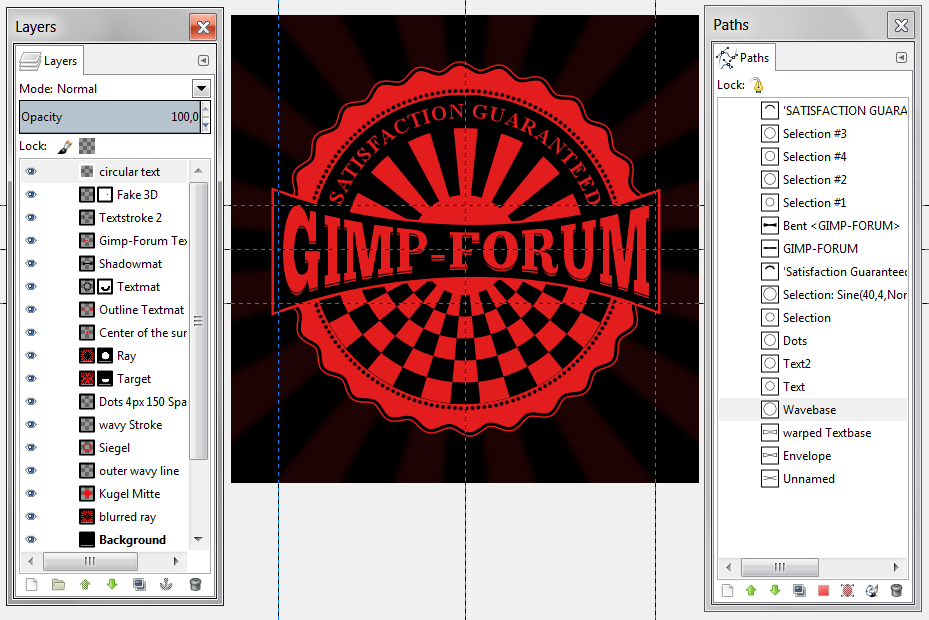The width and height of the screenshot is (929, 620).
Task: Hide the blurred ray layer
Action: [x=31, y=517]
